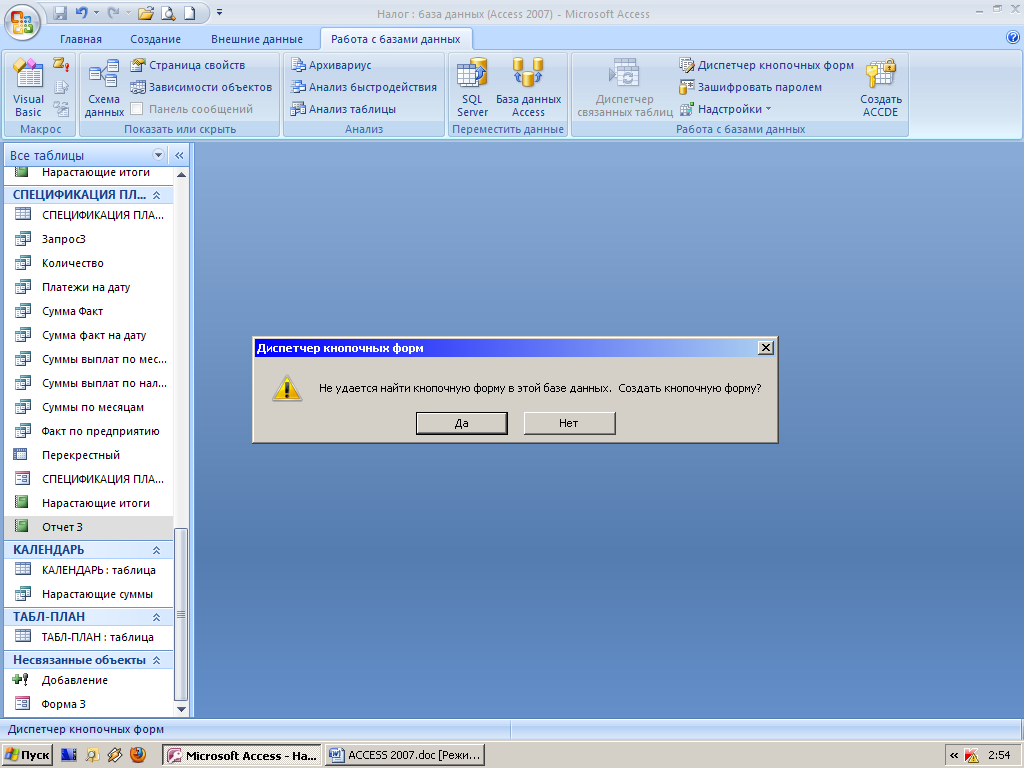Move data to SQL Server
1024x768 pixels.
point(472,88)
